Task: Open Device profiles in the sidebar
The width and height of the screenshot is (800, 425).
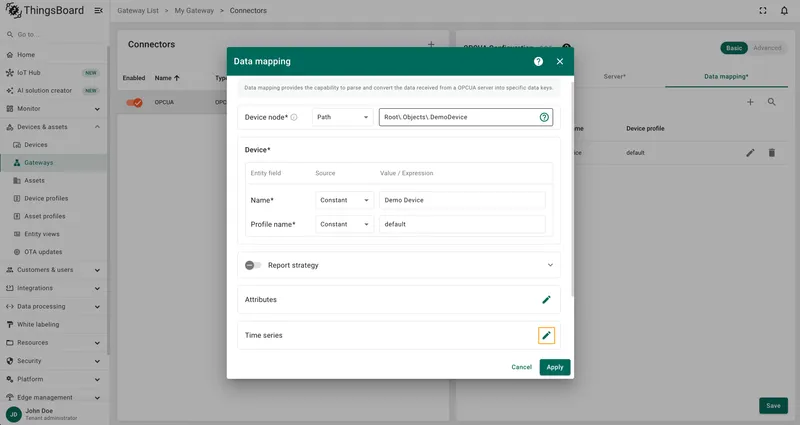Action: point(54,198)
